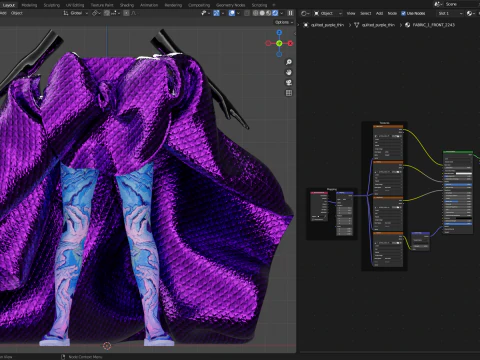Toggle X-ray mode in viewport

[247, 13]
